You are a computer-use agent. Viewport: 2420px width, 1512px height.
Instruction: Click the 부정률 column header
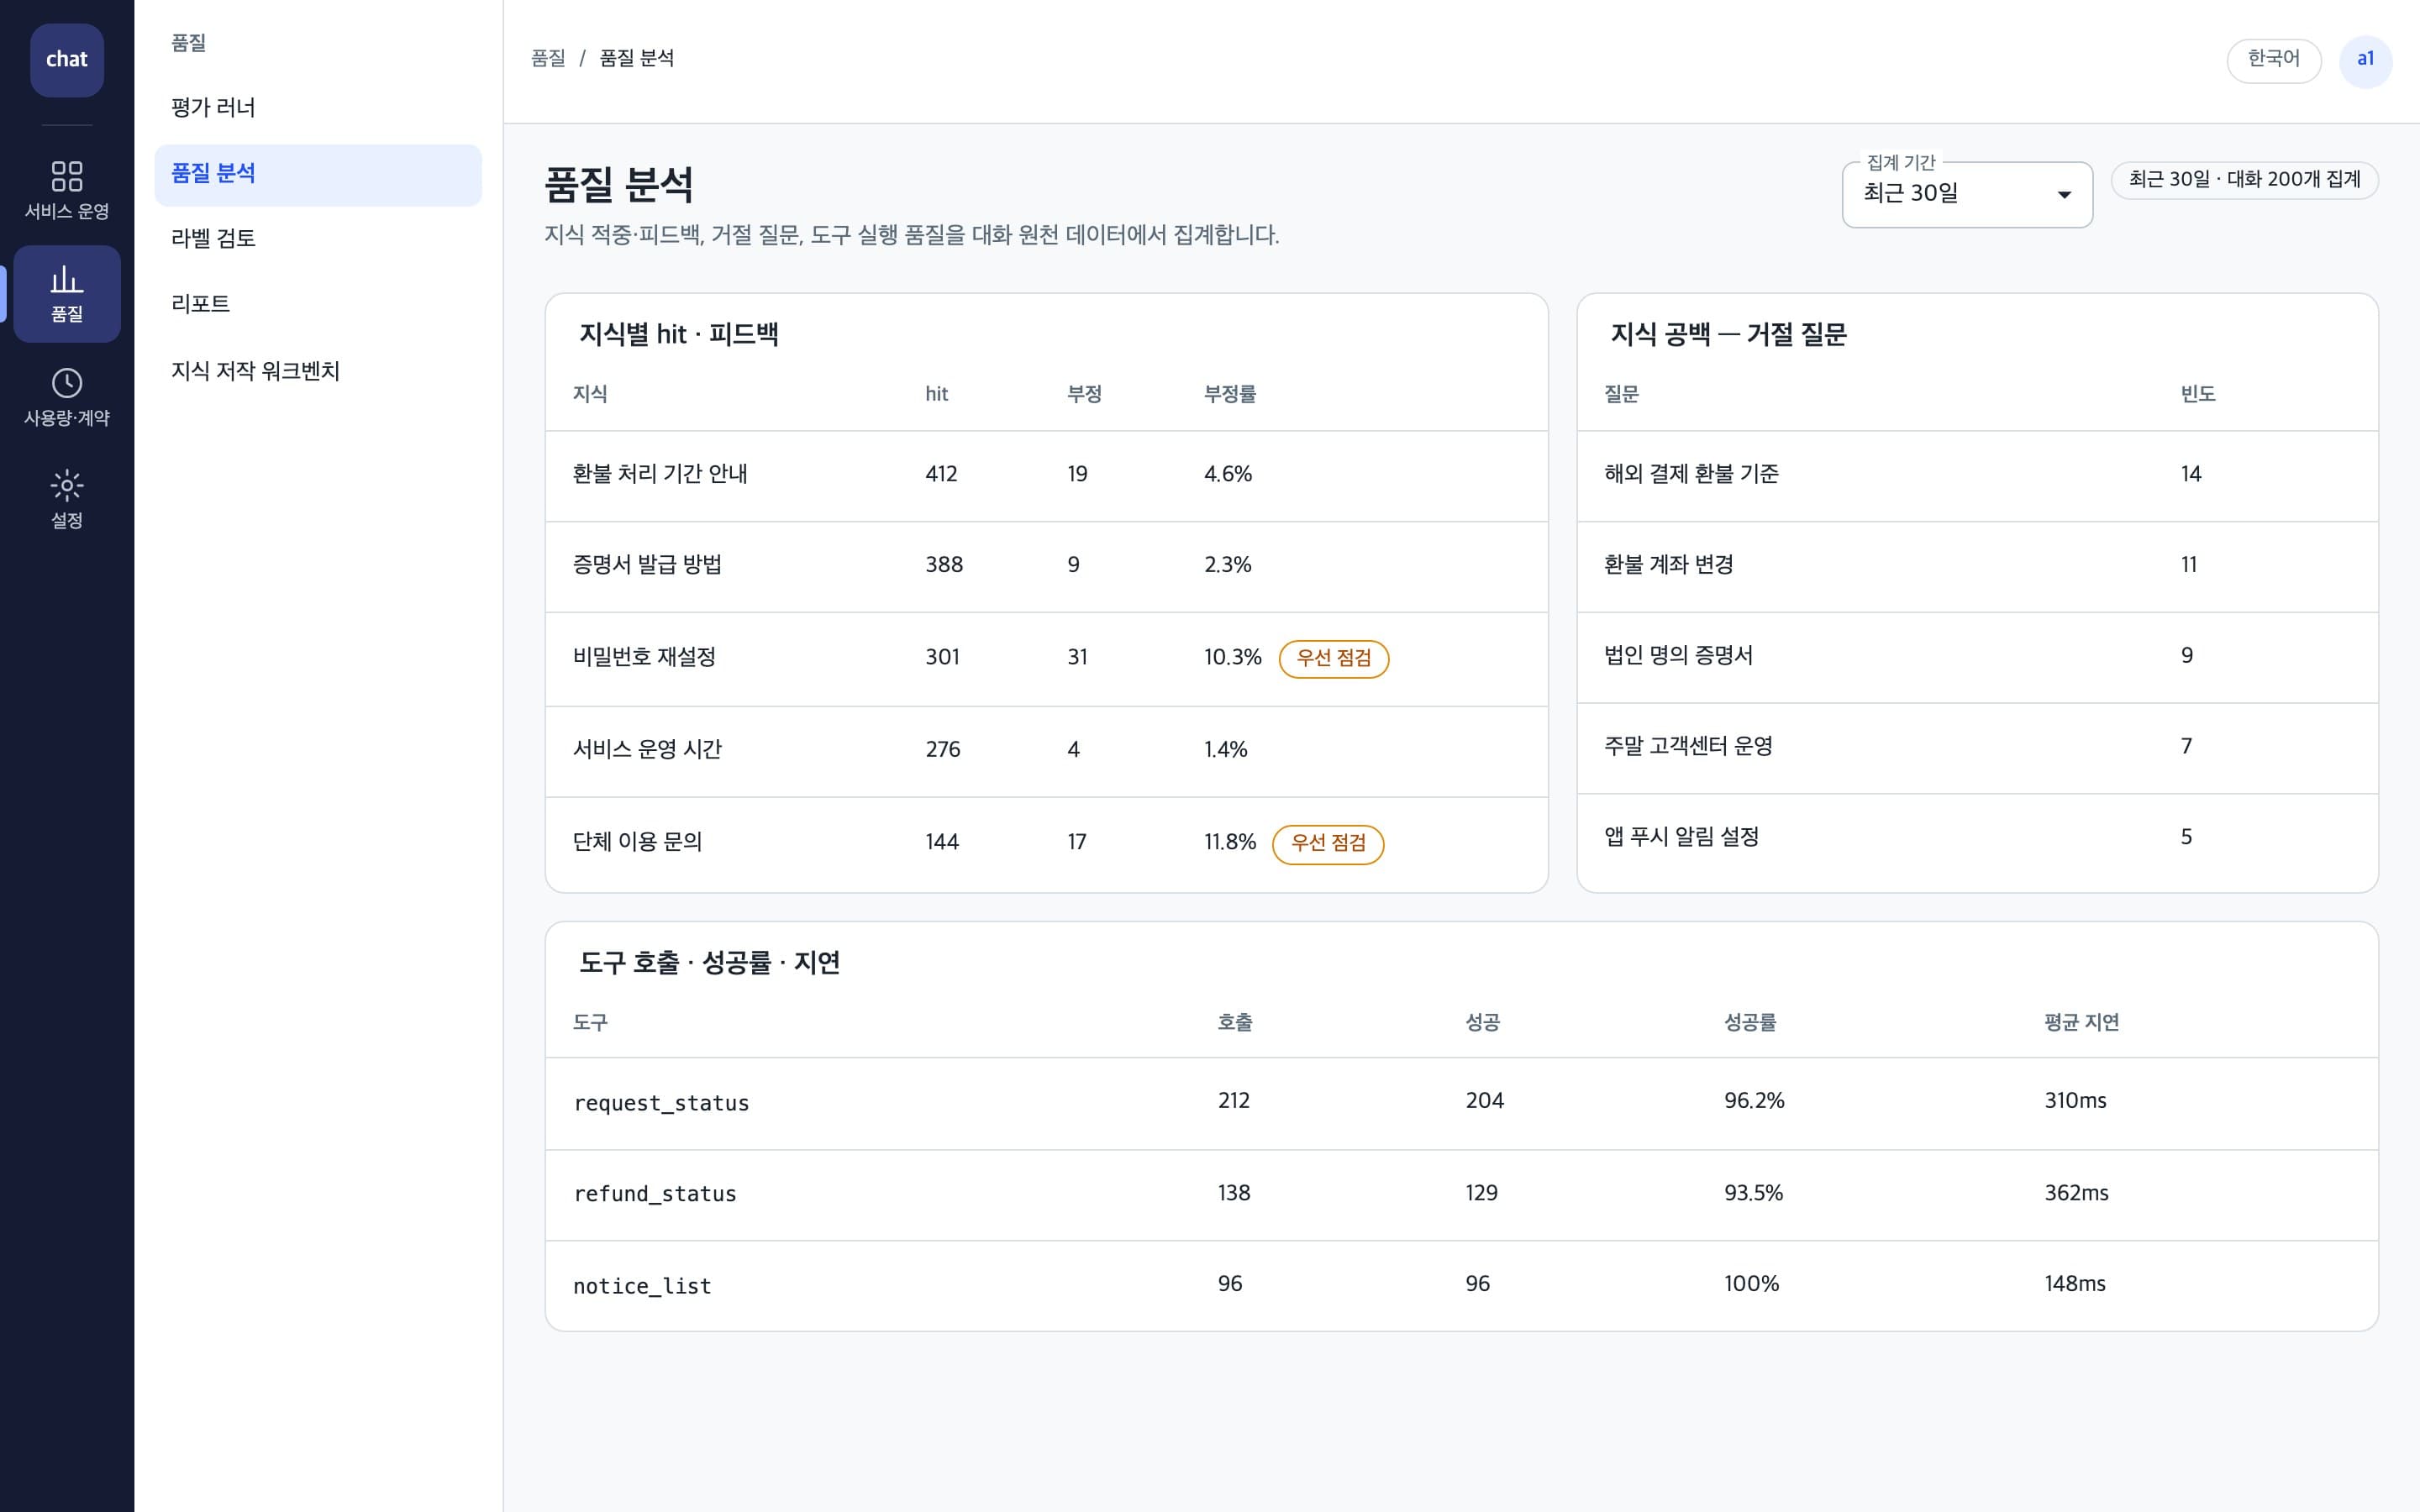click(1230, 395)
